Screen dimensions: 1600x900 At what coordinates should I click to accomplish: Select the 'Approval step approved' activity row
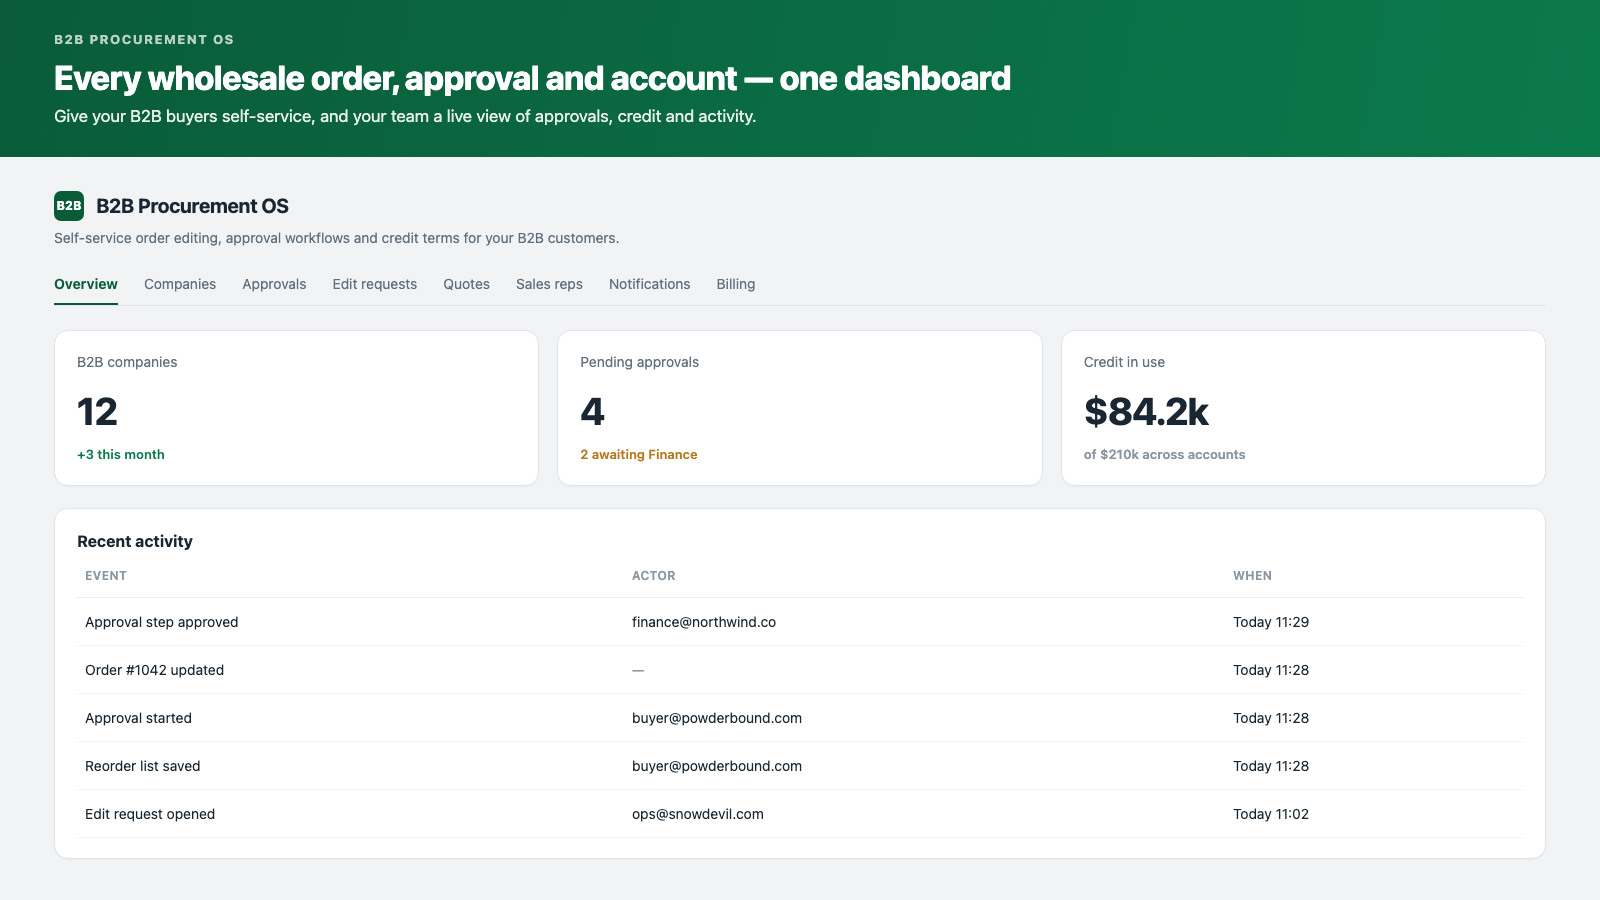point(800,622)
